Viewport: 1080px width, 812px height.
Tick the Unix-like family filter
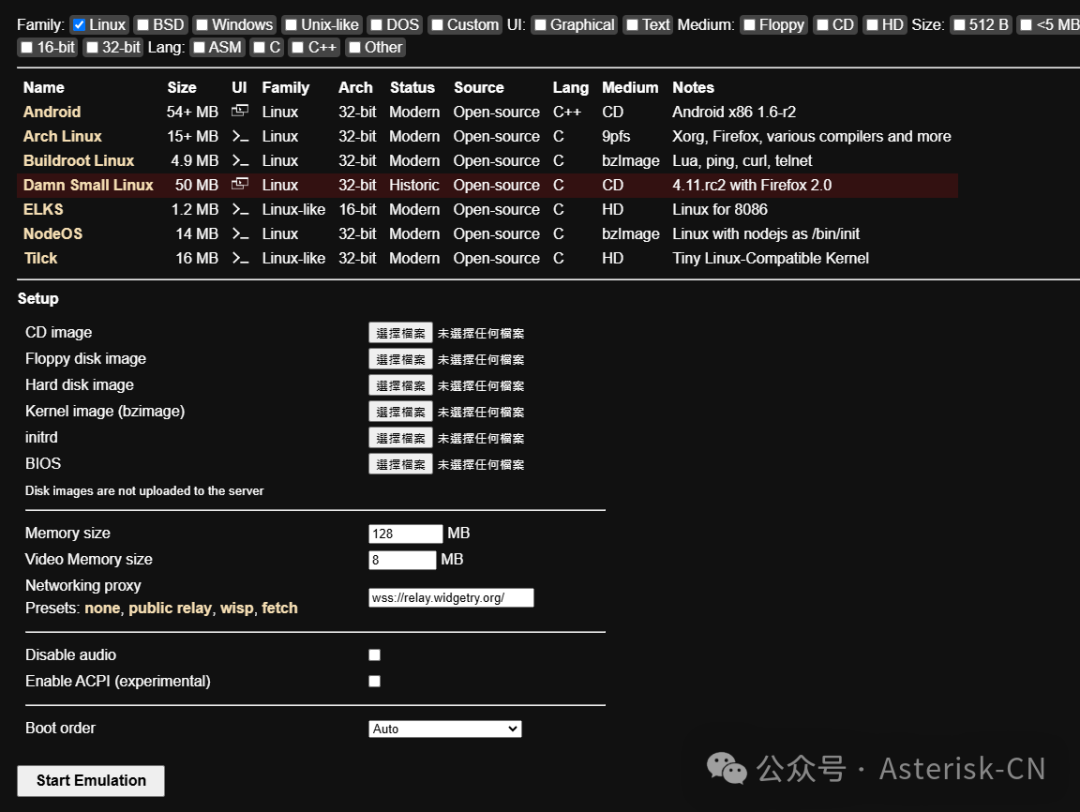pyautogui.click(x=291, y=25)
